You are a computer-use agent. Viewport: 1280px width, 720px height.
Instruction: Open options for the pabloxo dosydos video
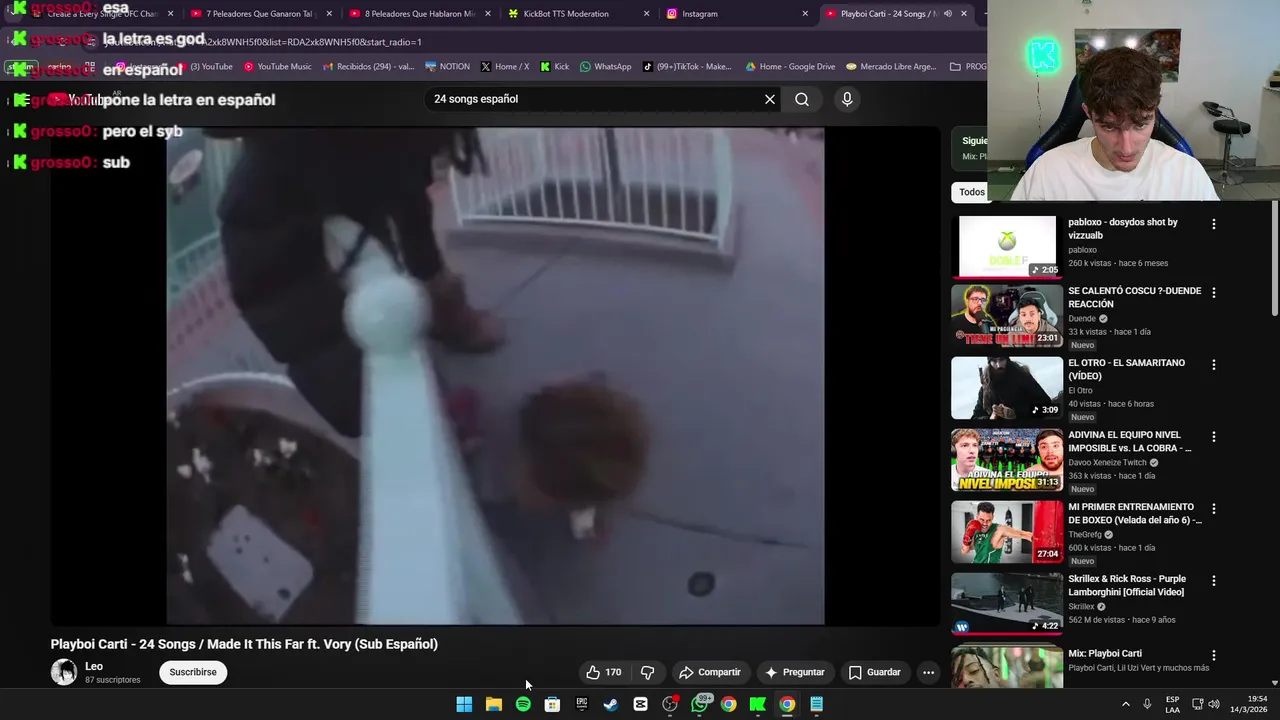click(1214, 225)
